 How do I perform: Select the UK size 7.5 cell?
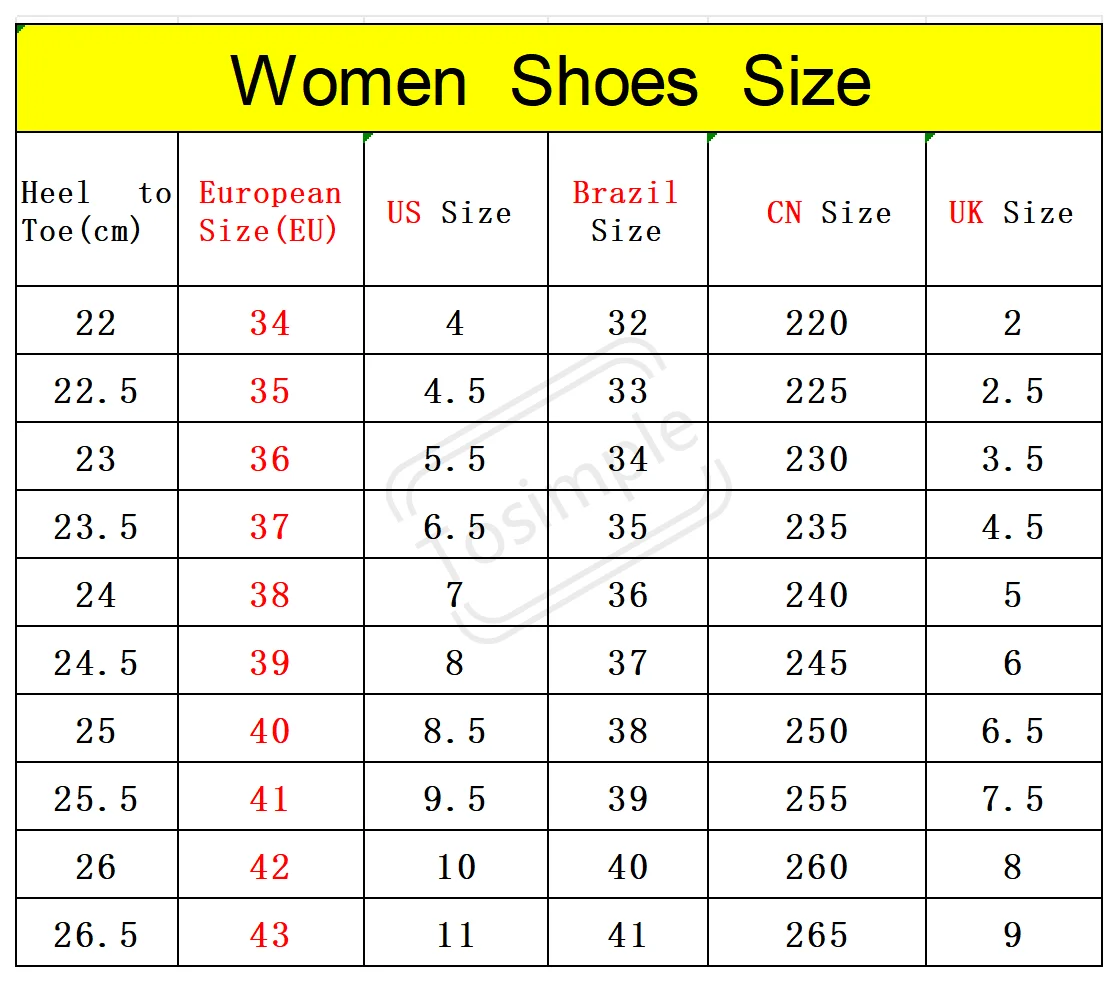[x=1012, y=798]
